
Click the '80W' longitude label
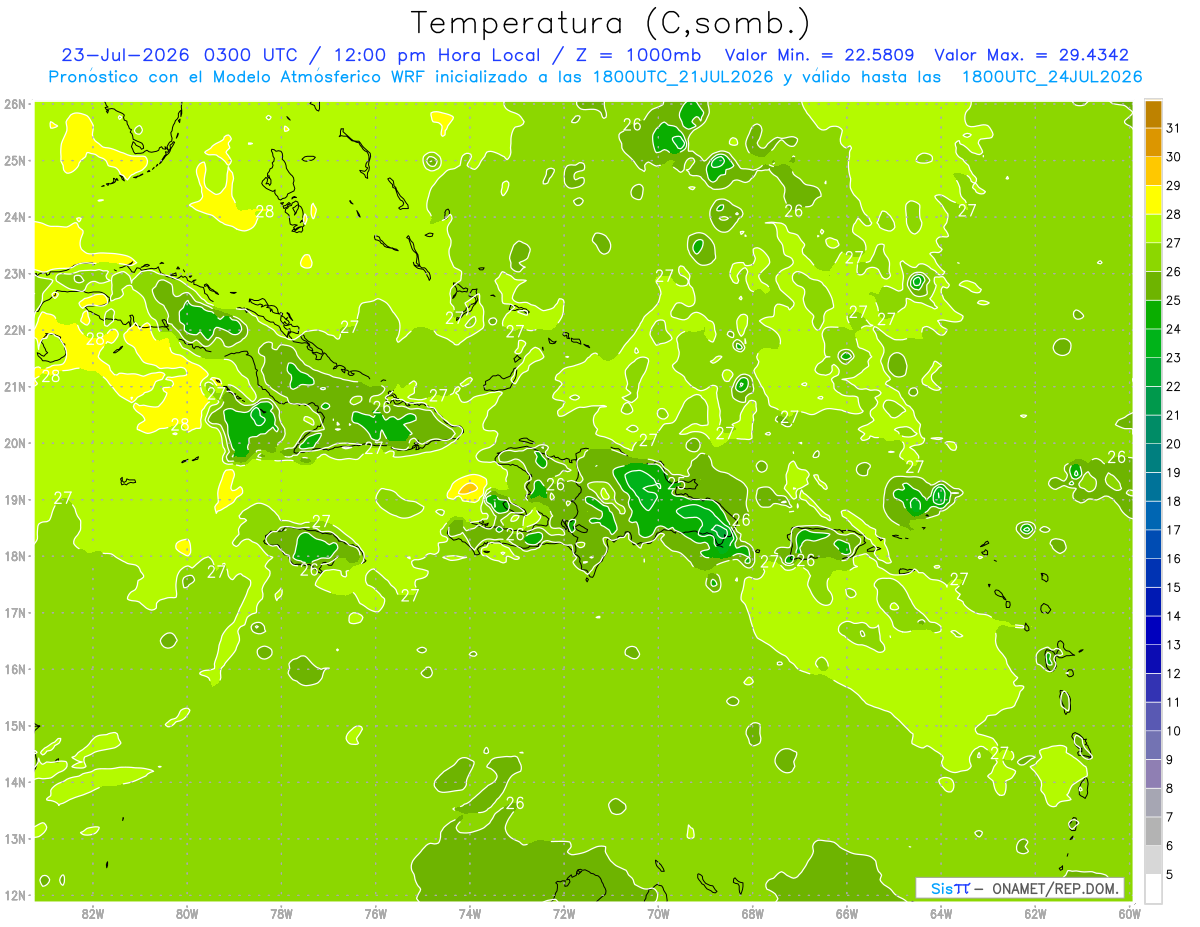pyautogui.click(x=187, y=913)
